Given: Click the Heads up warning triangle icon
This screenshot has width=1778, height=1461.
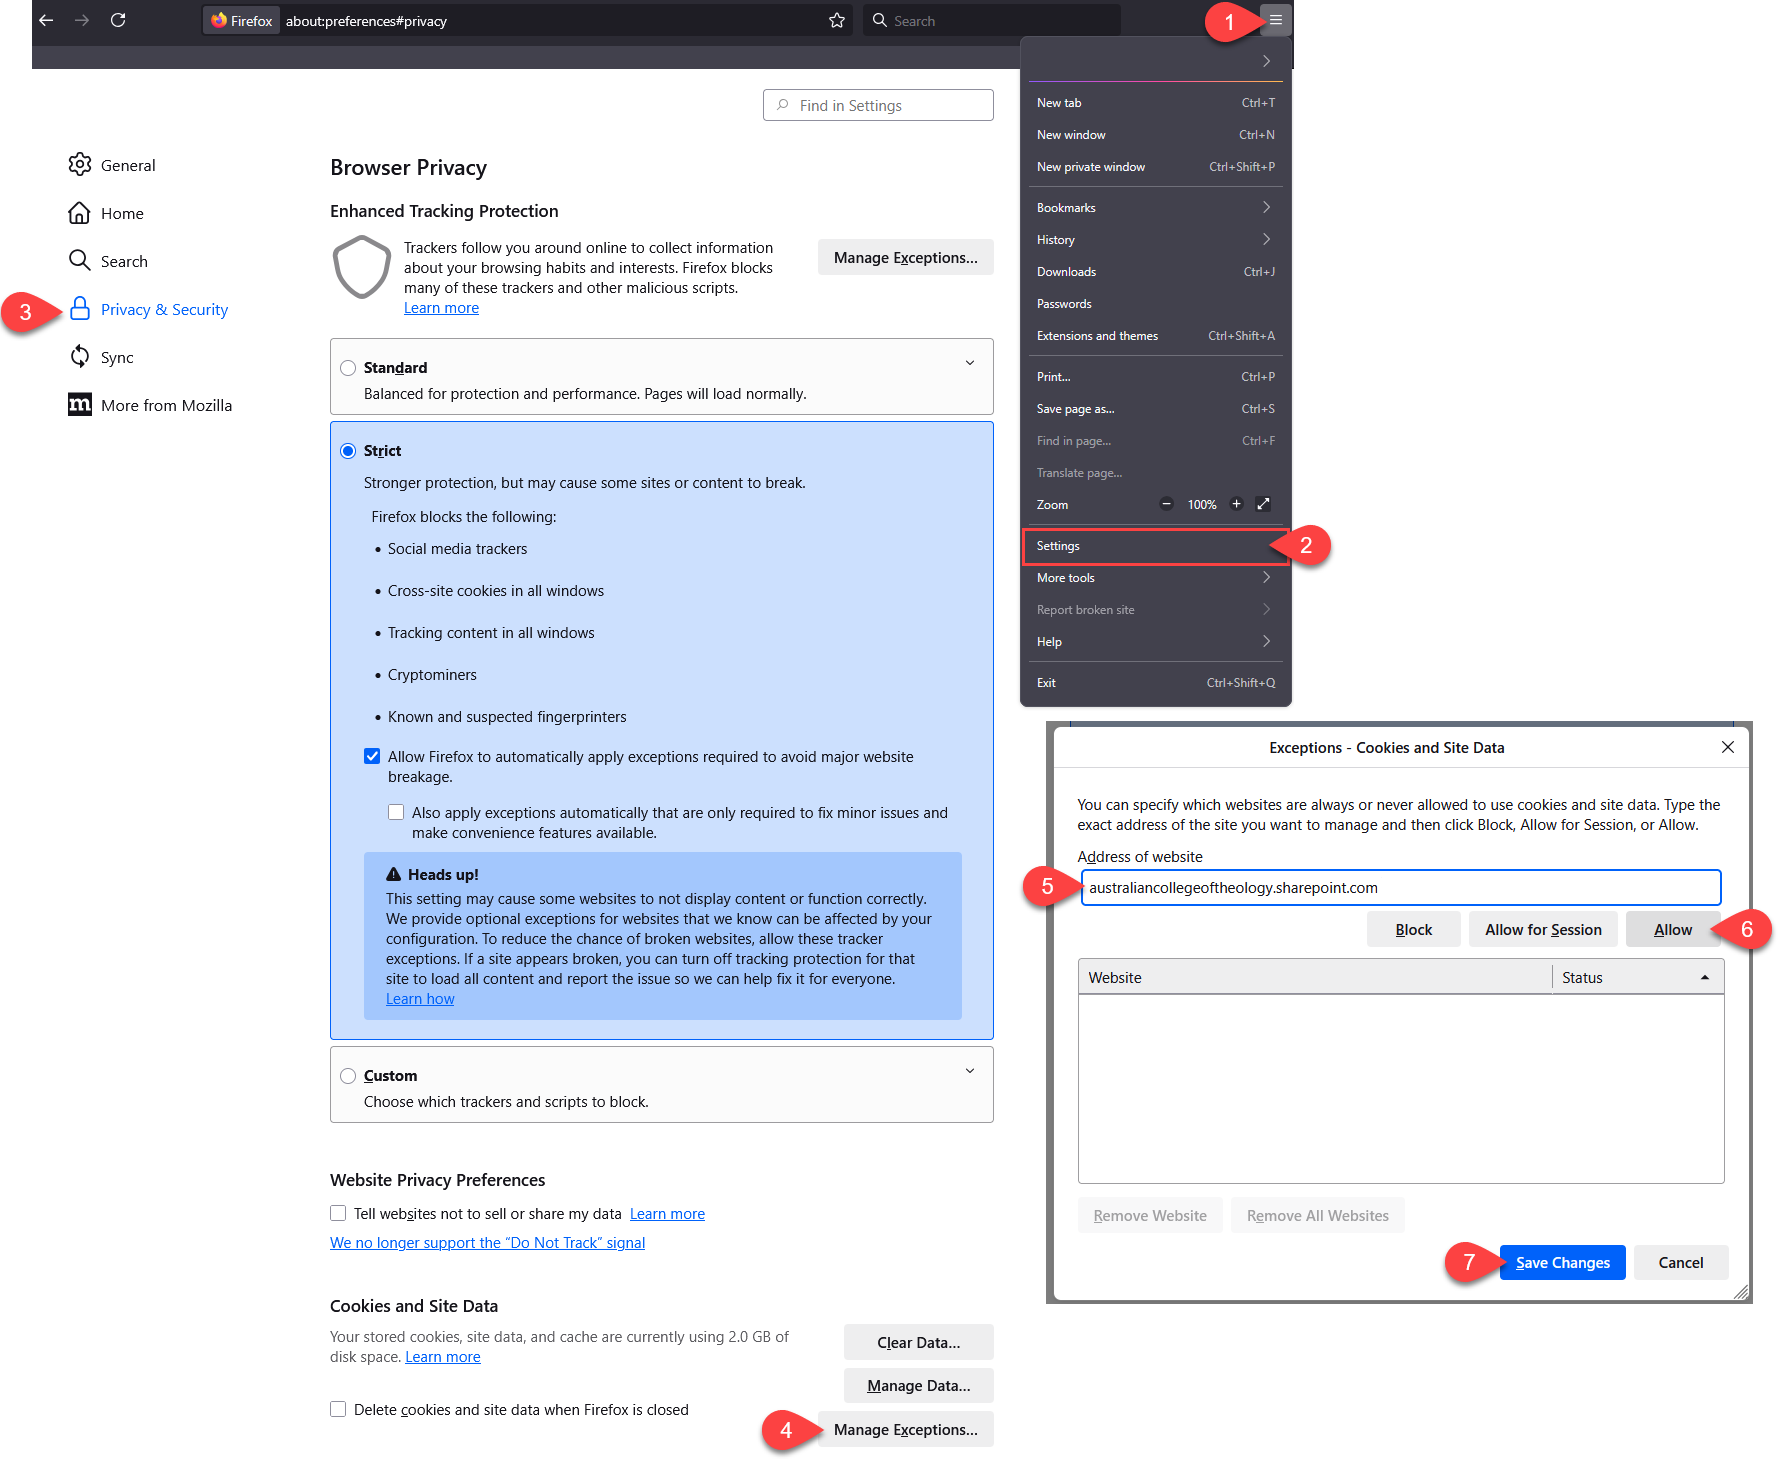Looking at the screenshot, I should 394,874.
